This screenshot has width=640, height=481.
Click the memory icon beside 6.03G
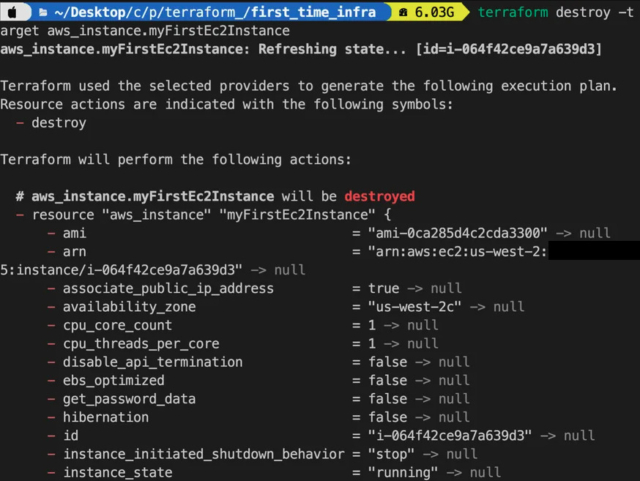[x=403, y=12]
